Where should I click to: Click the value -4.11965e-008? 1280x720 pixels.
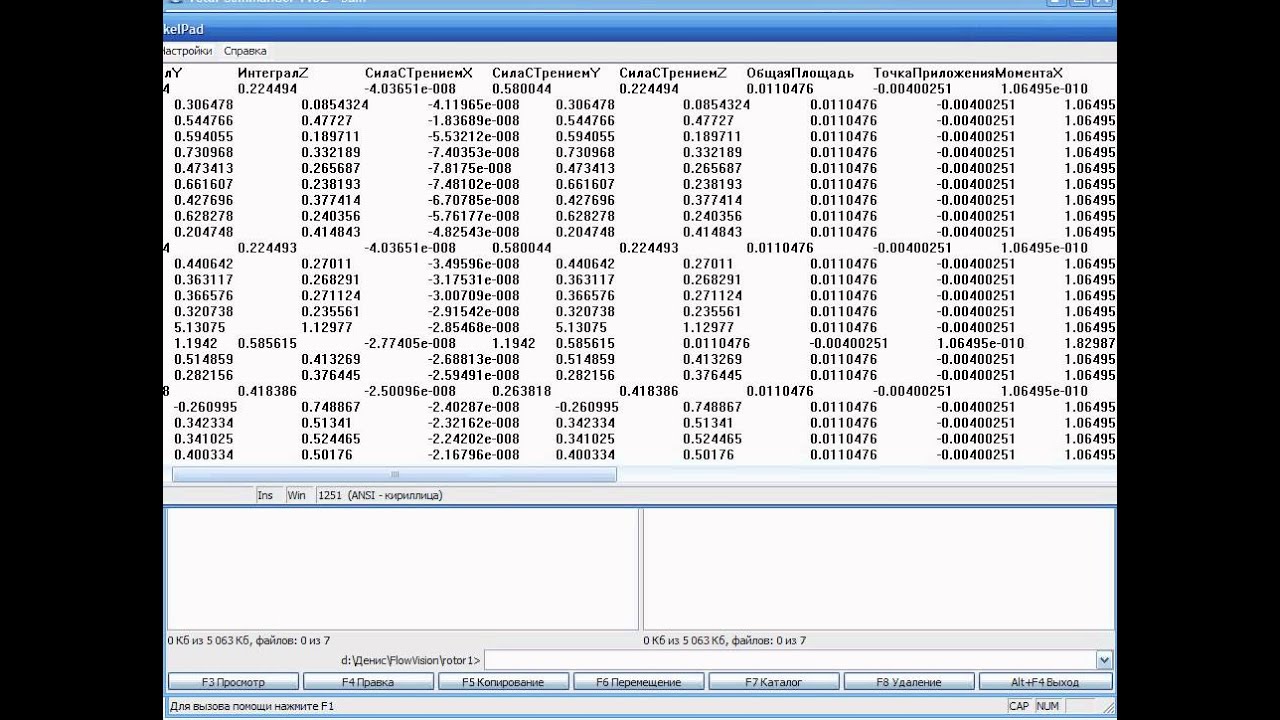(x=474, y=105)
